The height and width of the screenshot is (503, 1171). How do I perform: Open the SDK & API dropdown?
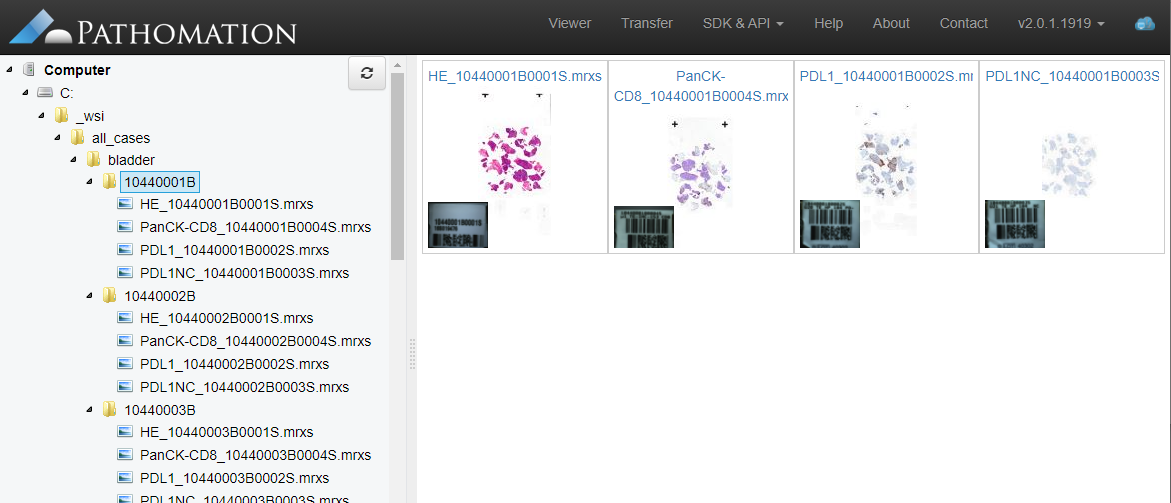(x=744, y=23)
